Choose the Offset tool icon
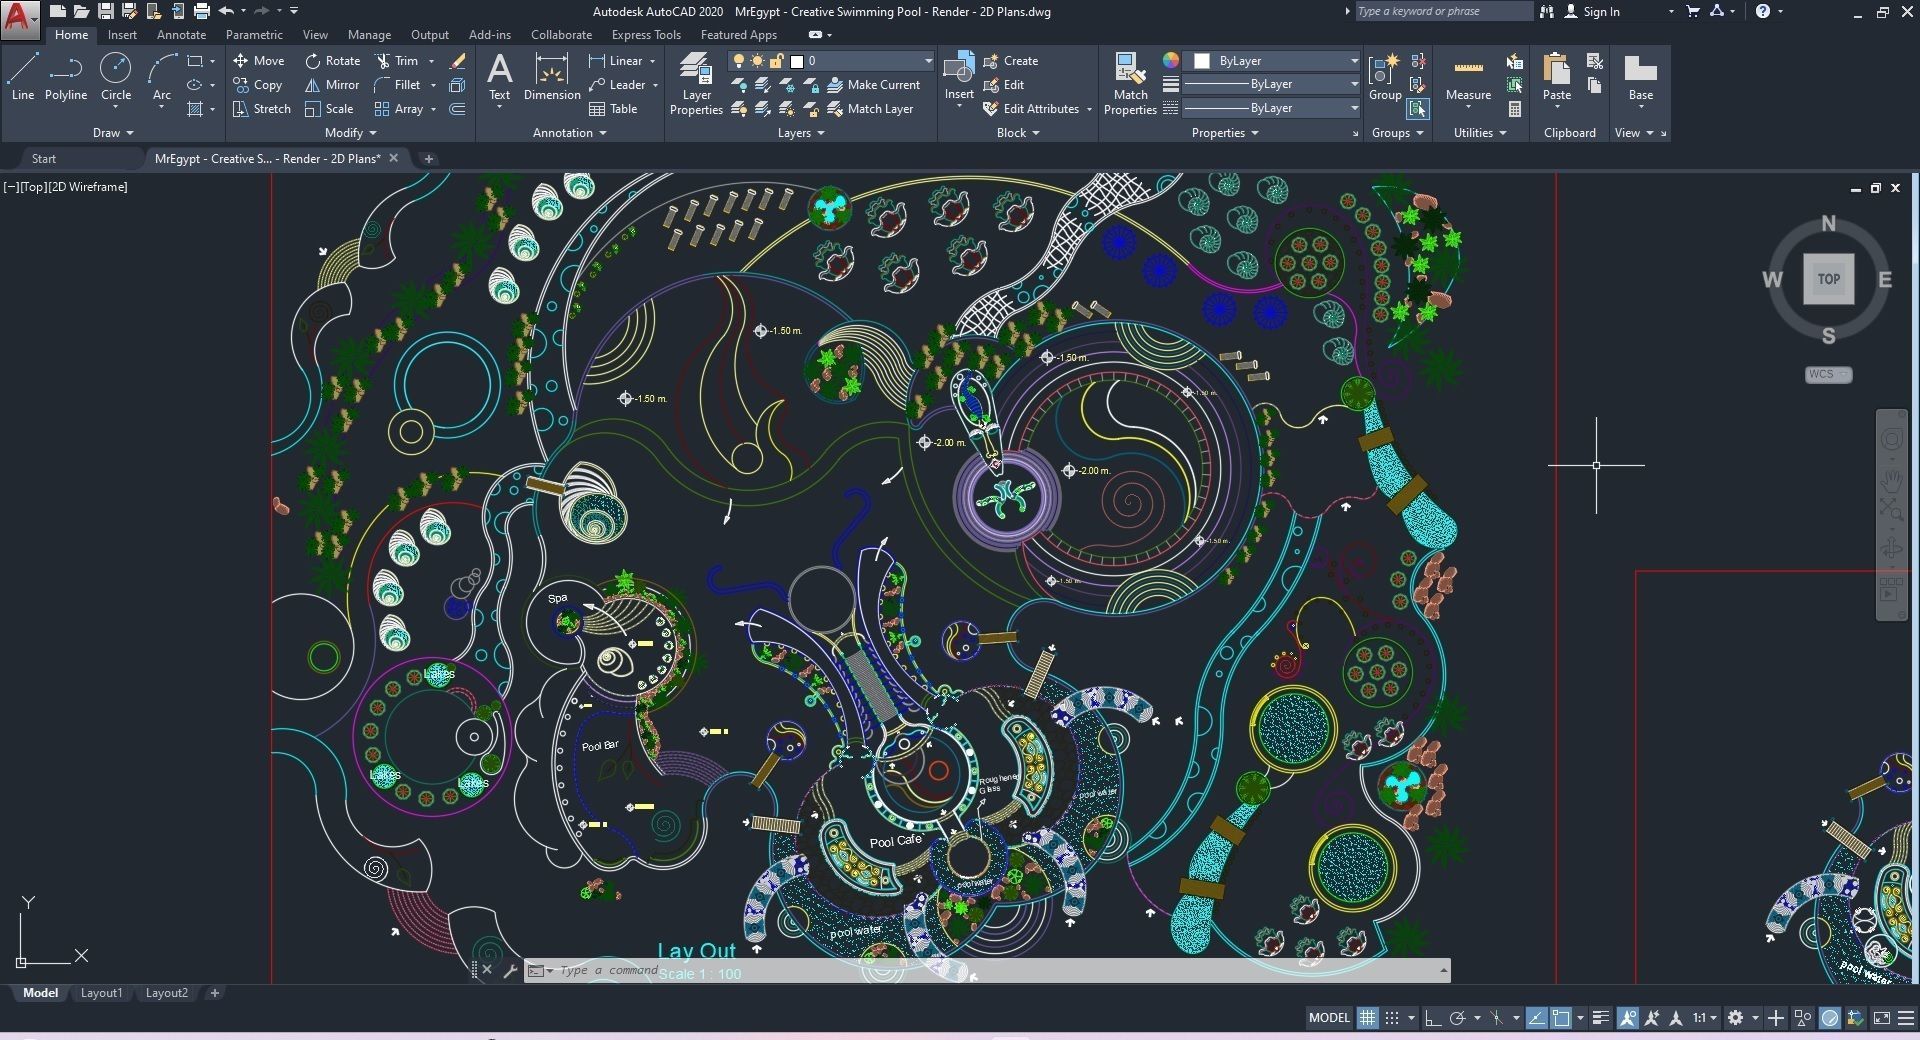This screenshot has height=1040, width=1920. tap(458, 109)
